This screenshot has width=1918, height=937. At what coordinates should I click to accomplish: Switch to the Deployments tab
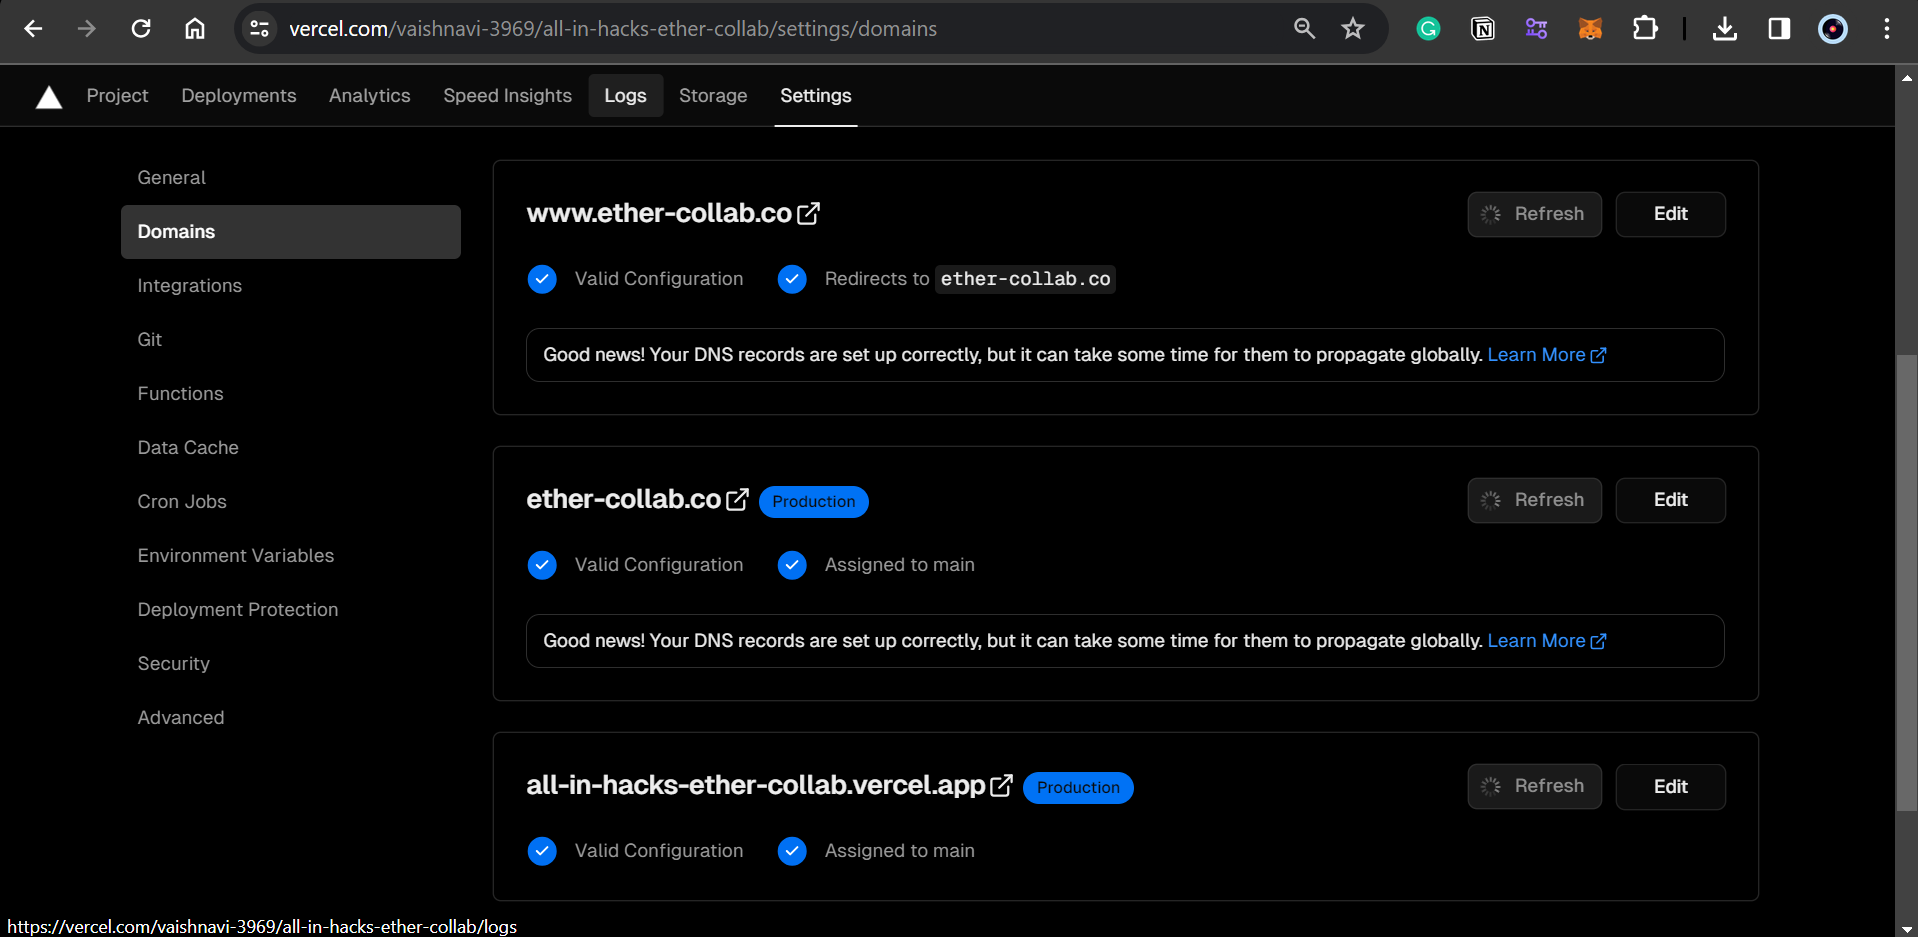(239, 96)
